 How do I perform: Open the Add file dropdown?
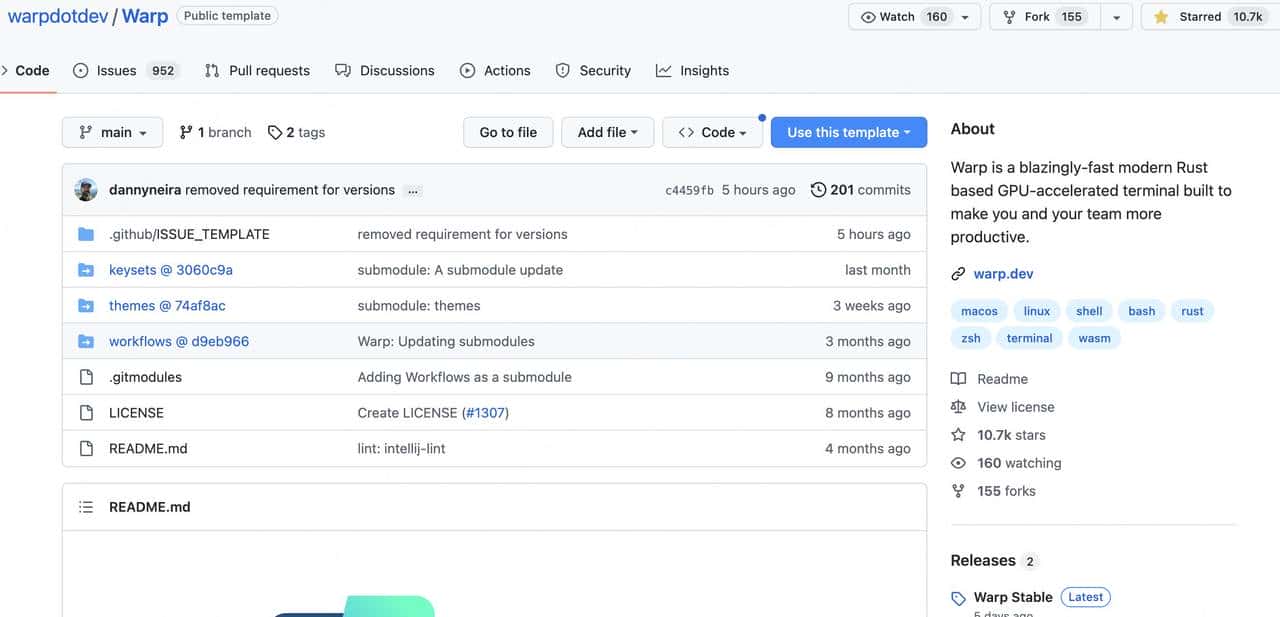[x=607, y=132]
